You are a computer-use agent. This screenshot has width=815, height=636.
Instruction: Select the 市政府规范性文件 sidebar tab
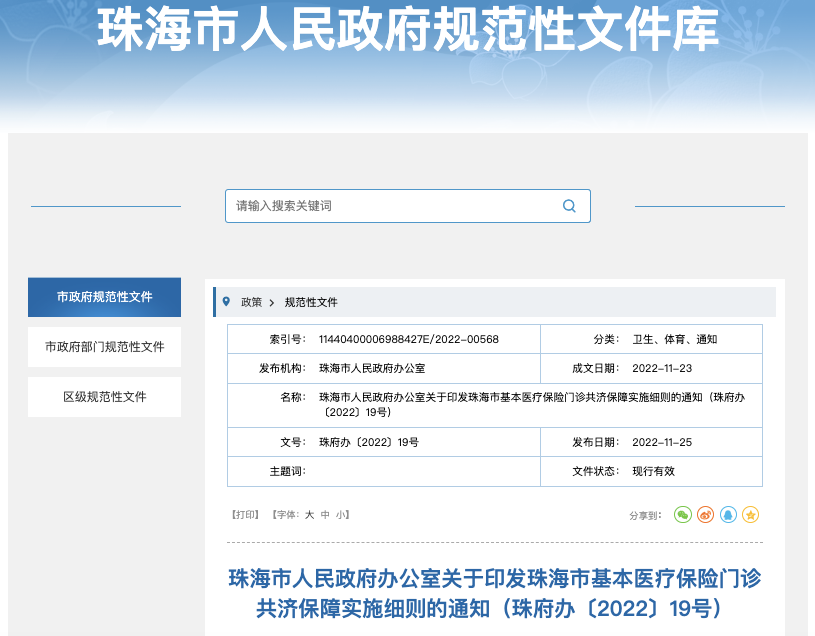(x=104, y=297)
